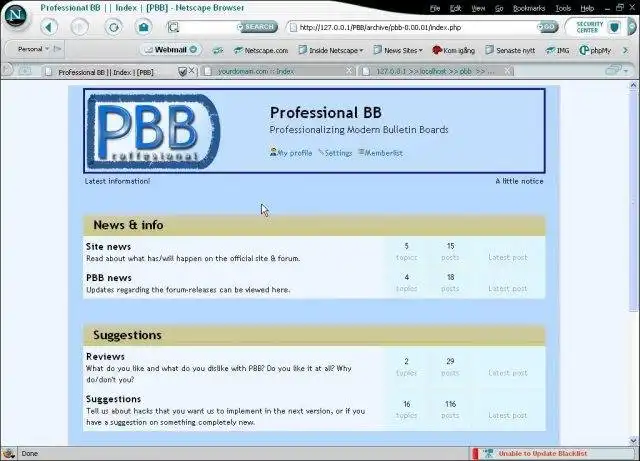The height and width of the screenshot is (461, 640).
Task: Open the Site news forum
Action: pos(108,247)
